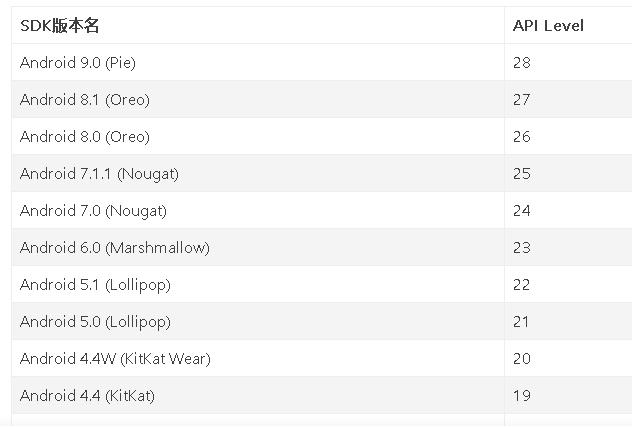Image resolution: width=632 pixels, height=427 pixels.
Task: Select the Android 9.0 (Pie) cell
Action: click(x=78, y=63)
